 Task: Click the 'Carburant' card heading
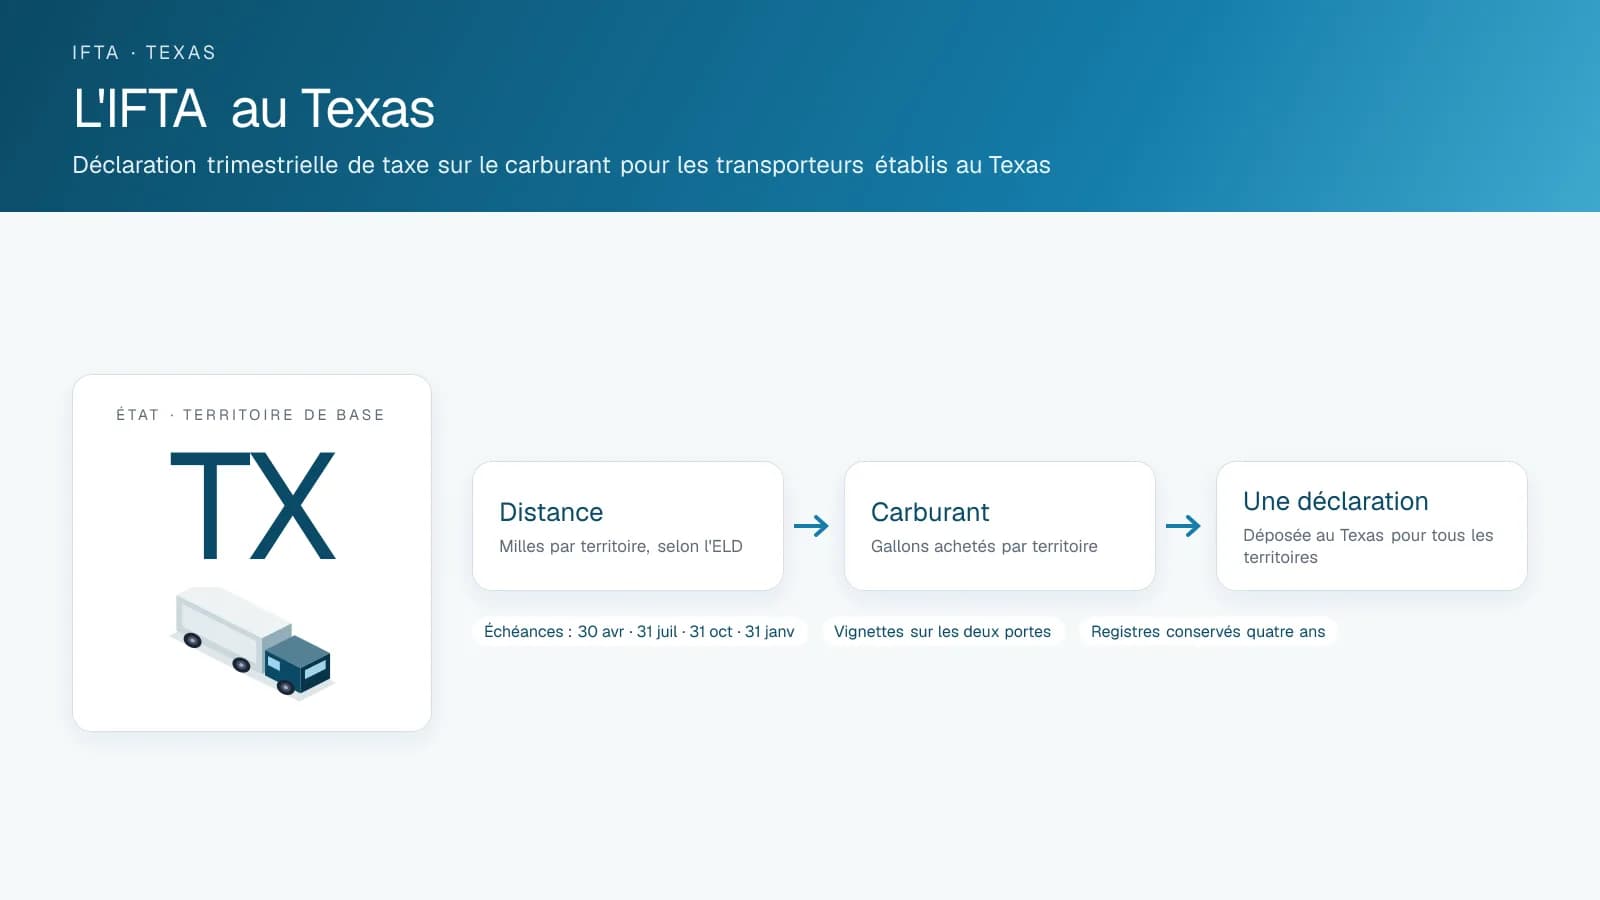coord(930,512)
